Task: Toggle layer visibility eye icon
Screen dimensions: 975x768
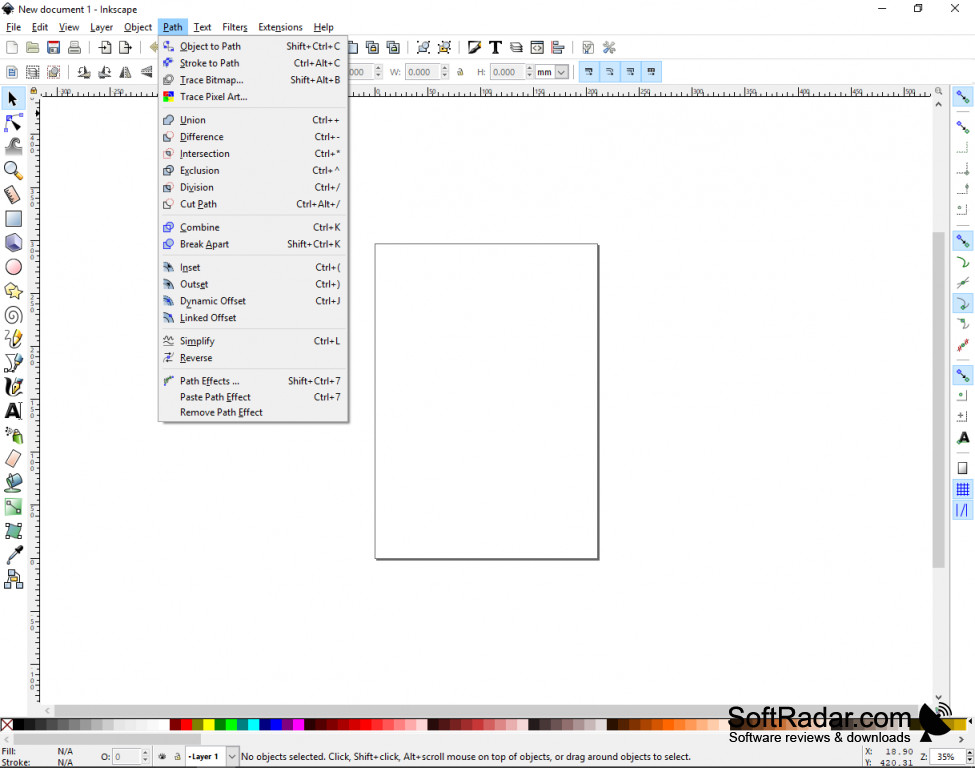Action: click(x=162, y=757)
